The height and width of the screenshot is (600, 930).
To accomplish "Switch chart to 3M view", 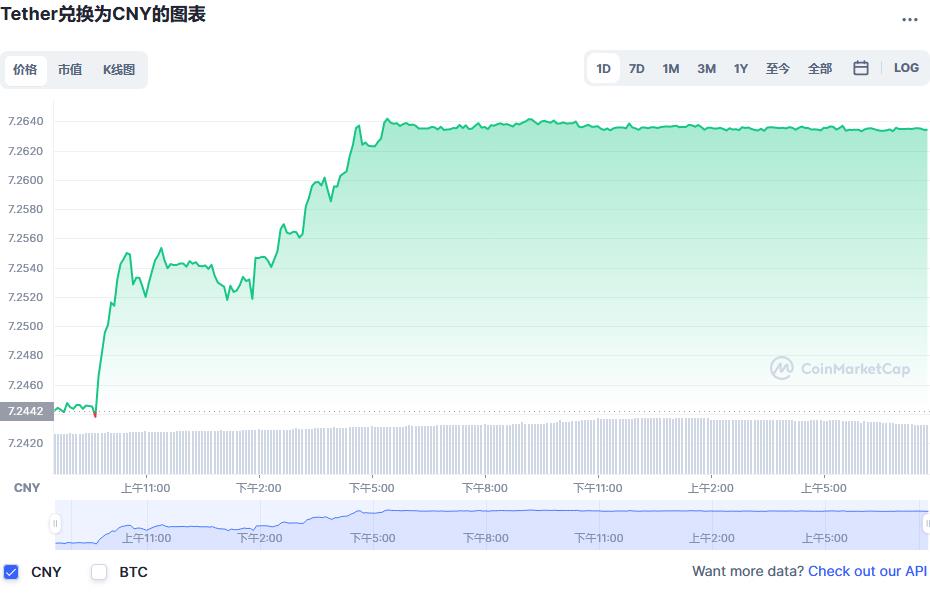I will [x=705, y=67].
